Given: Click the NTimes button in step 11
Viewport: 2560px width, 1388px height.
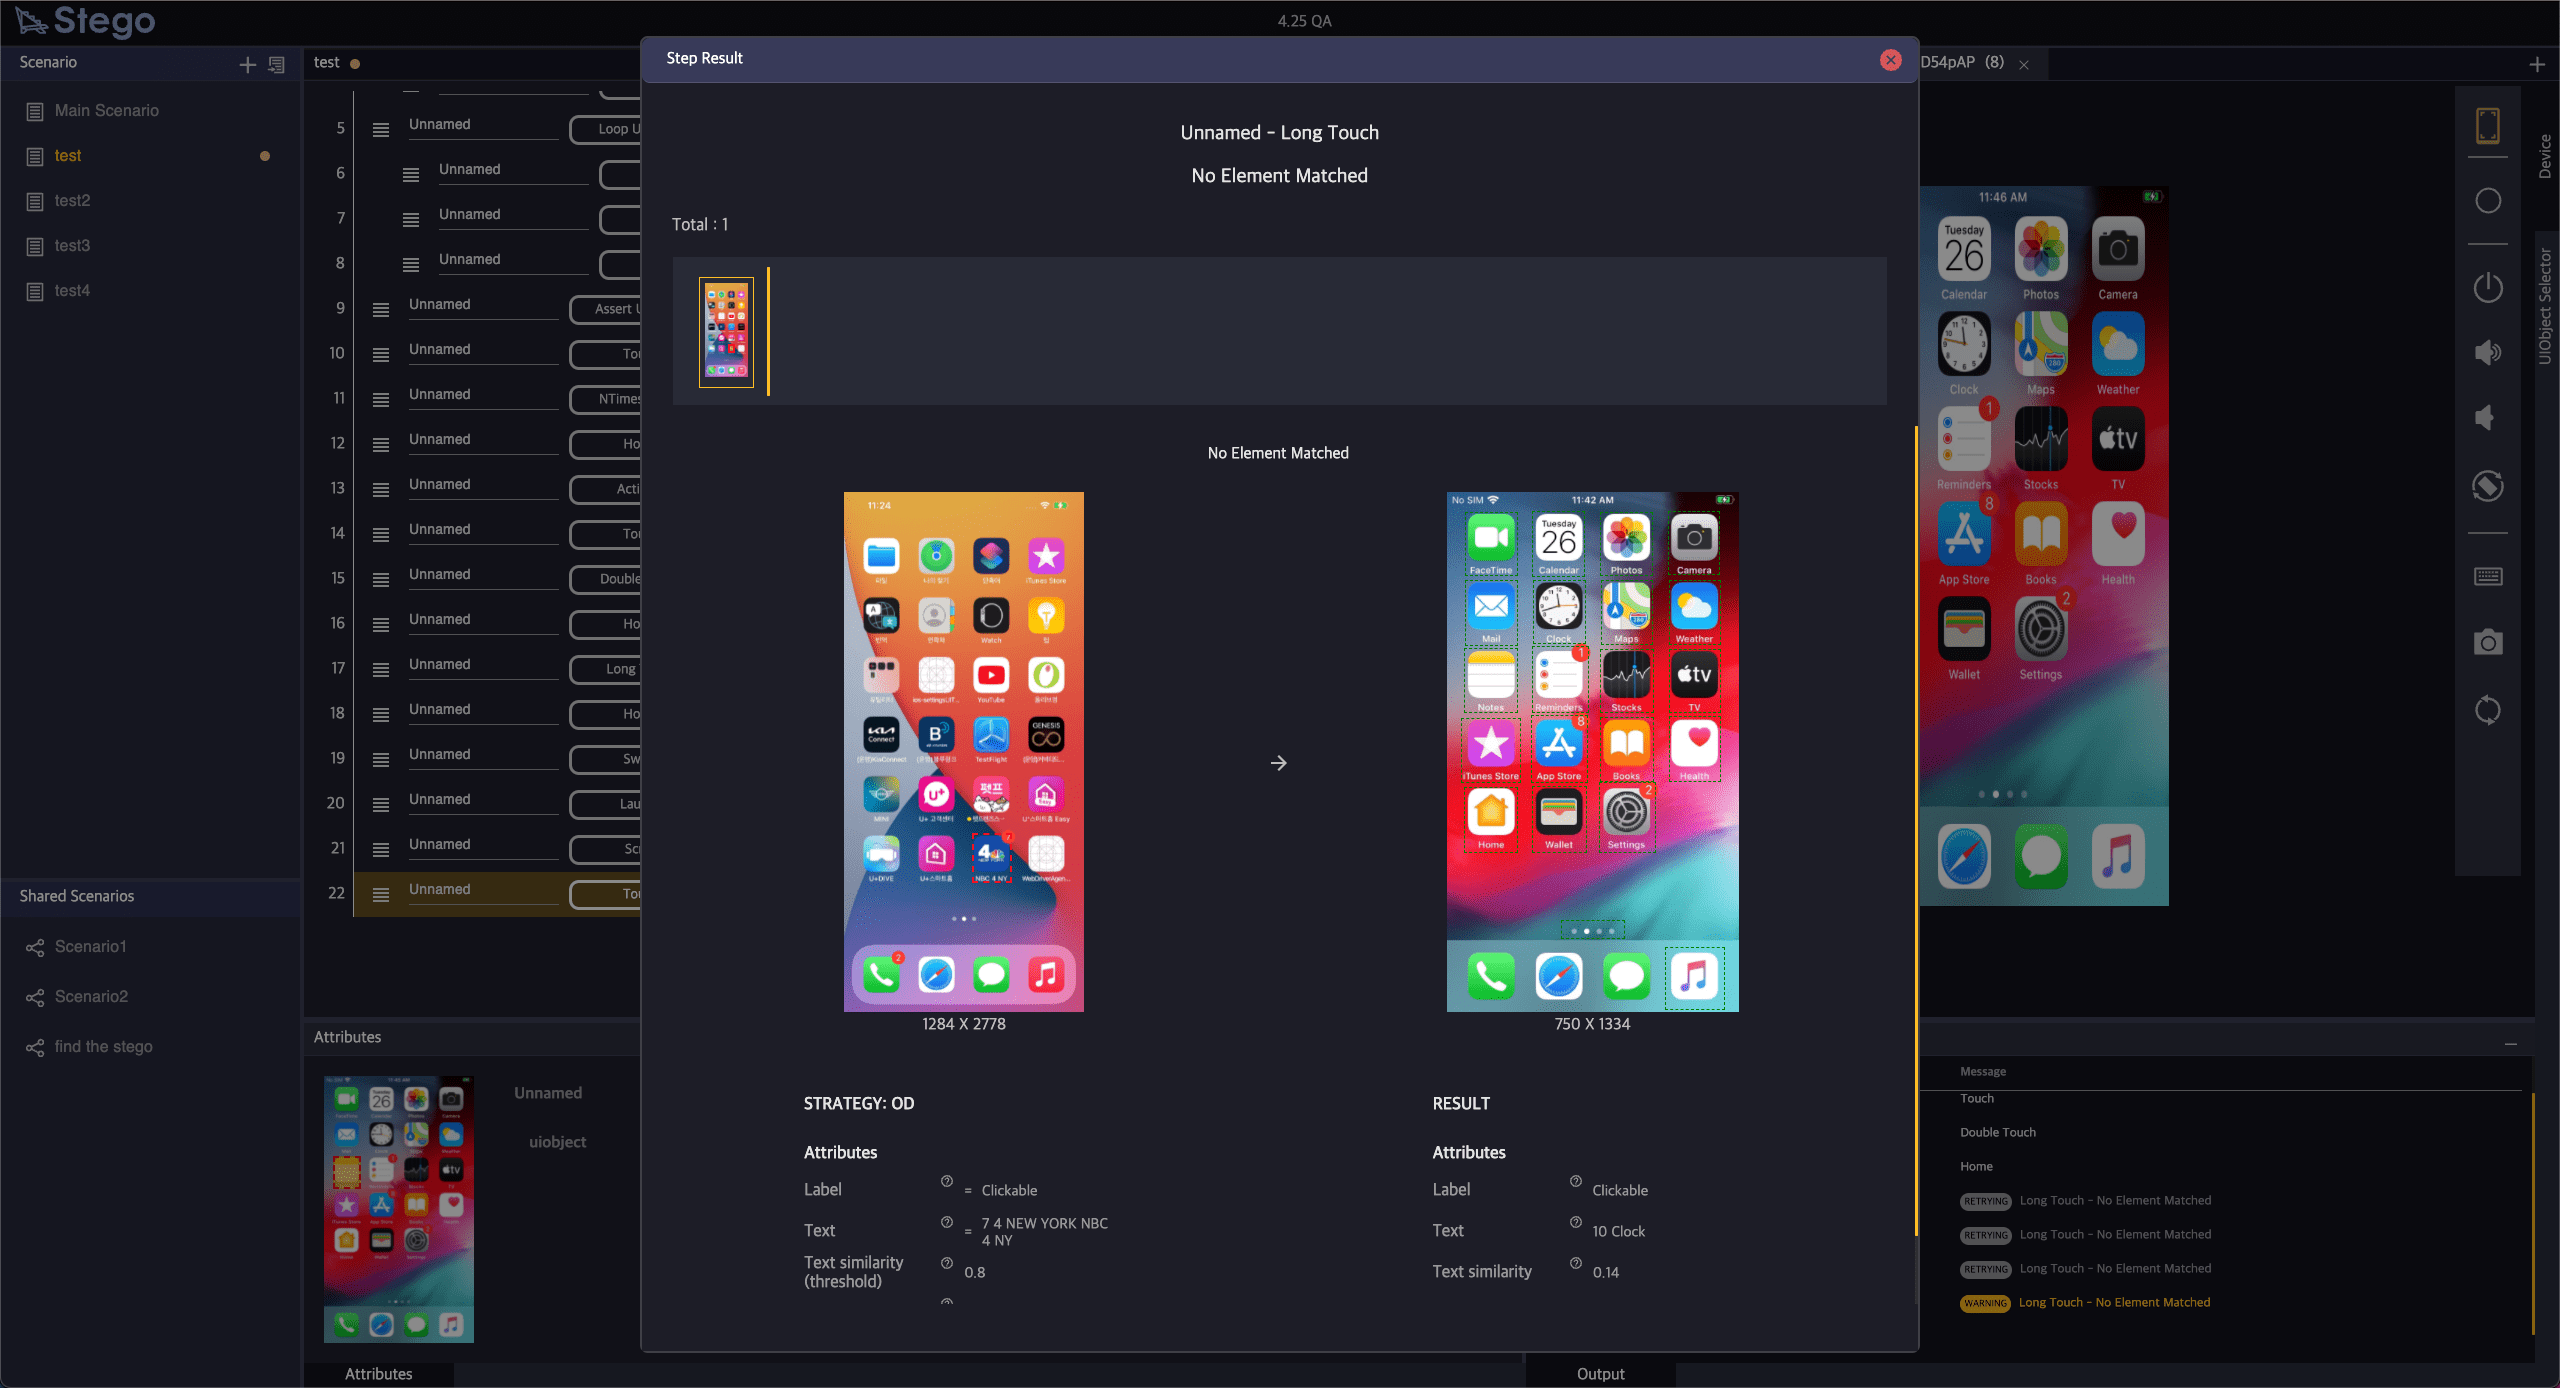Looking at the screenshot, I should 606,399.
